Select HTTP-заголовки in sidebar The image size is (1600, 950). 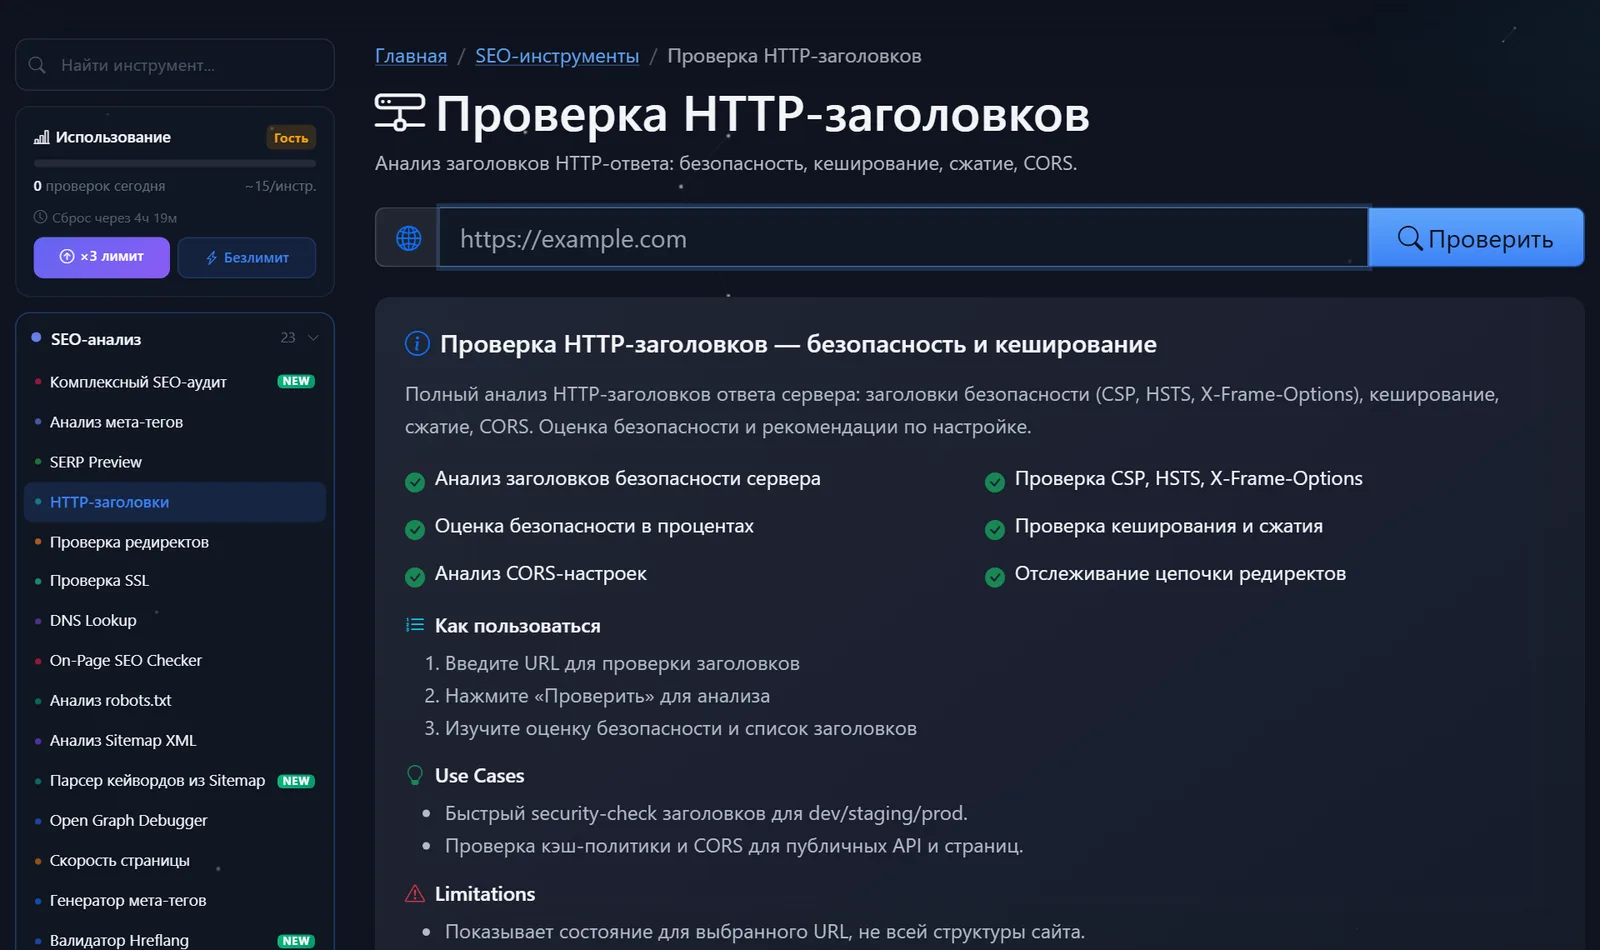point(175,502)
